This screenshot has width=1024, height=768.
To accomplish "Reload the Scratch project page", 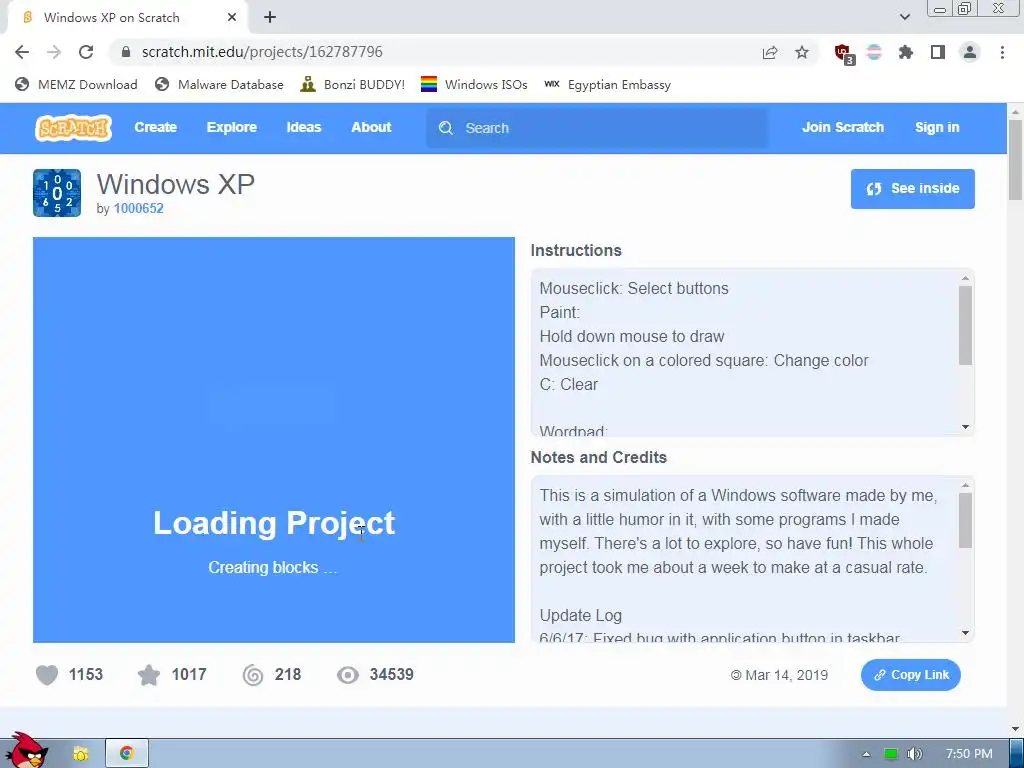I will coord(86,52).
